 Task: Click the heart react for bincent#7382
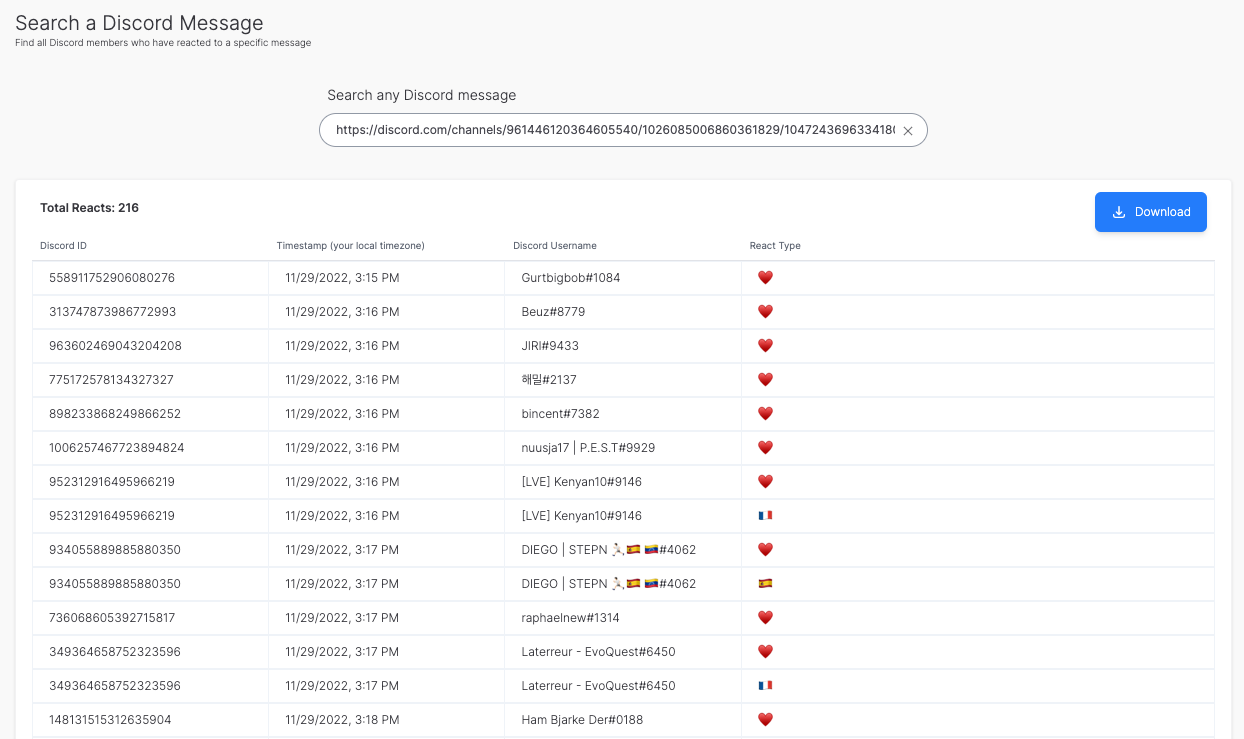tap(765, 414)
